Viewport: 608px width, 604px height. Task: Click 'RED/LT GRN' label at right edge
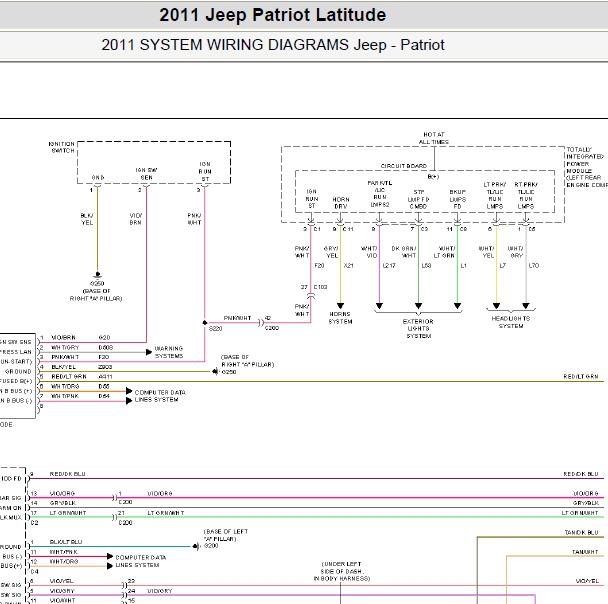coord(581,376)
